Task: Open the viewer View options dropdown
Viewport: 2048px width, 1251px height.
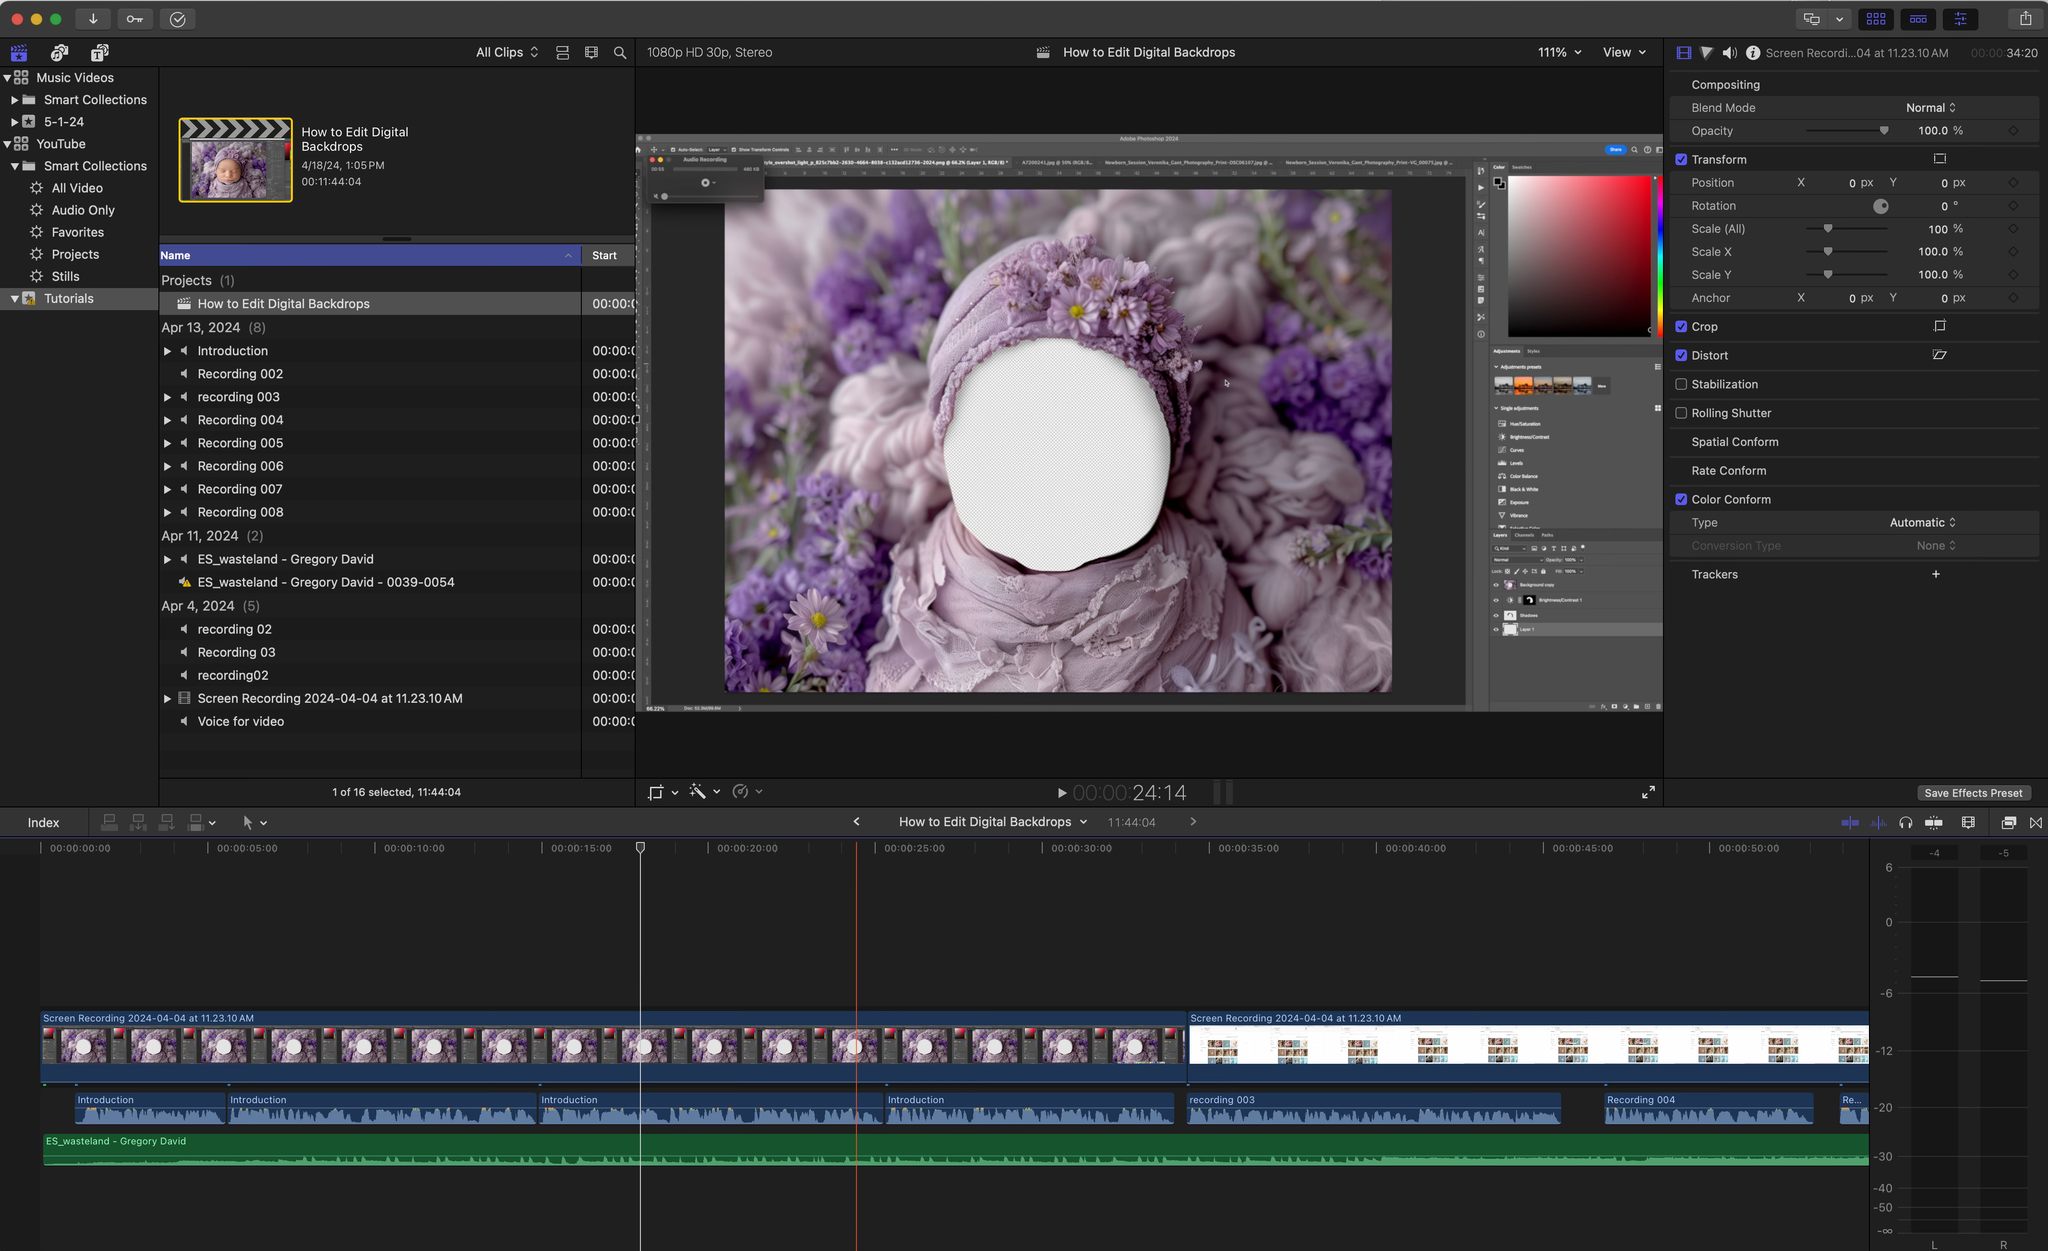Action: pos(1624,52)
